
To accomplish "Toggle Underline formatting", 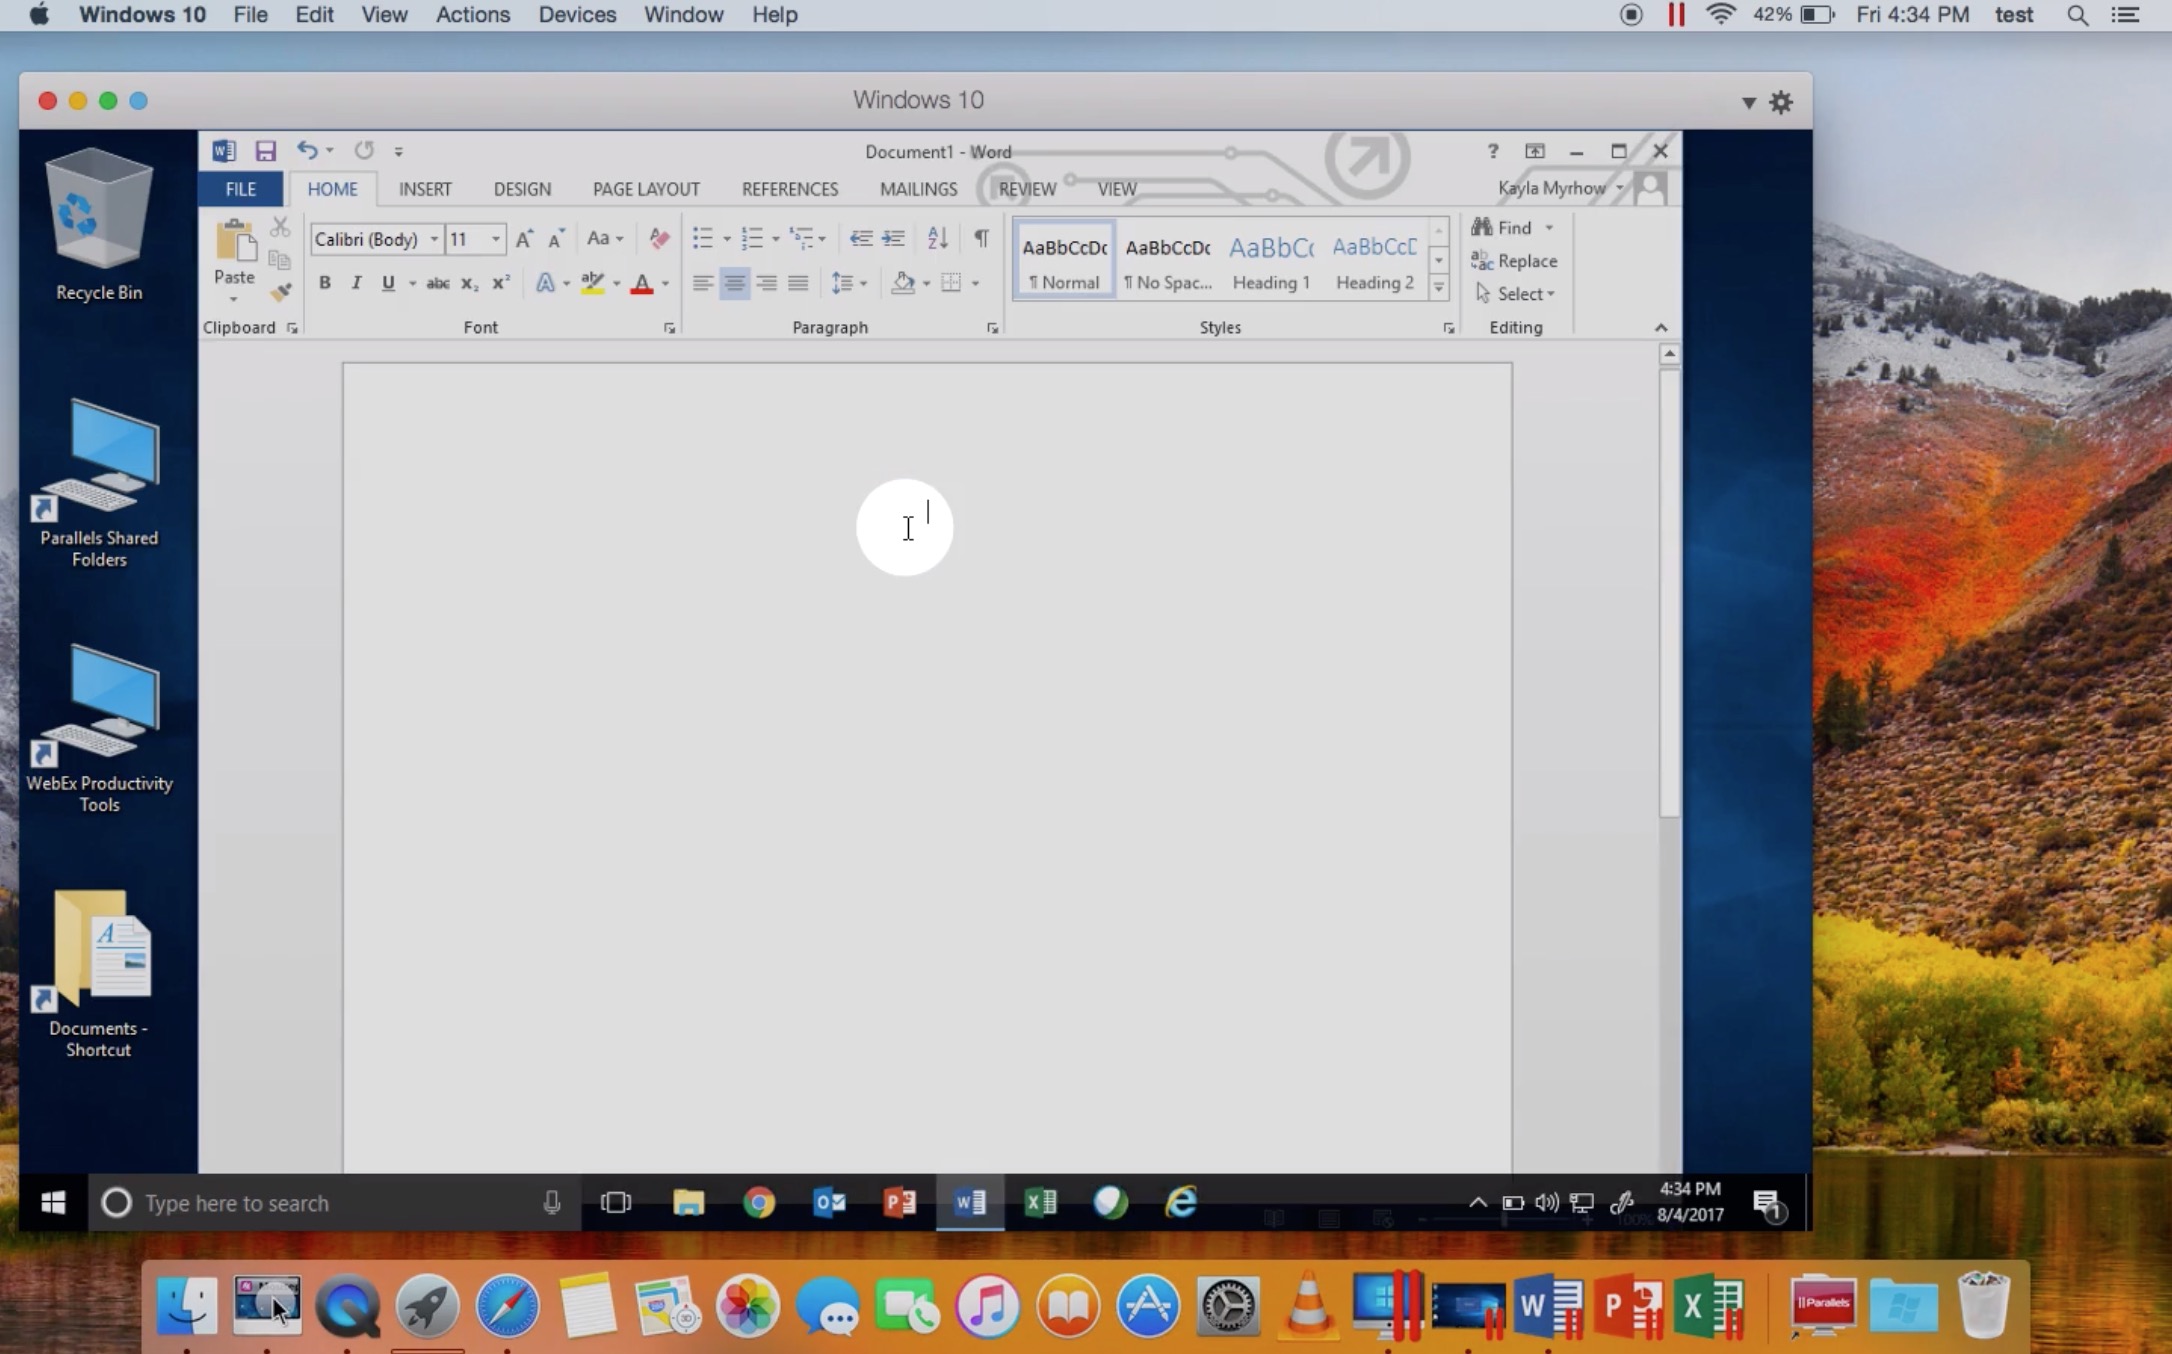I will (388, 283).
